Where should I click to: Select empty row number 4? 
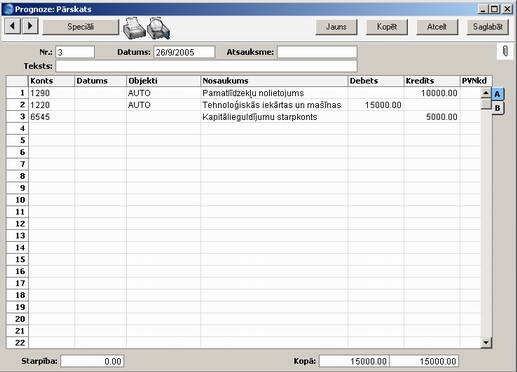[x=17, y=129]
